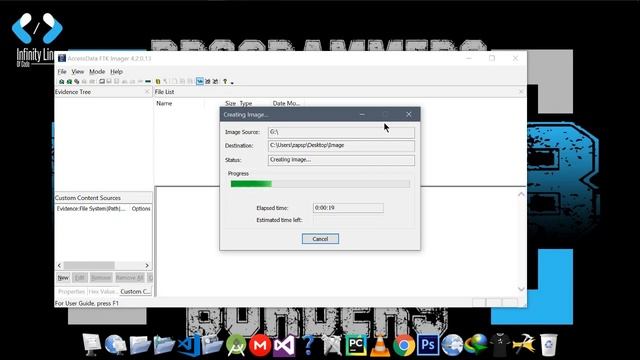Click the New button in Custom Content Sources
Viewport: 640px width, 360px height.
(x=63, y=278)
